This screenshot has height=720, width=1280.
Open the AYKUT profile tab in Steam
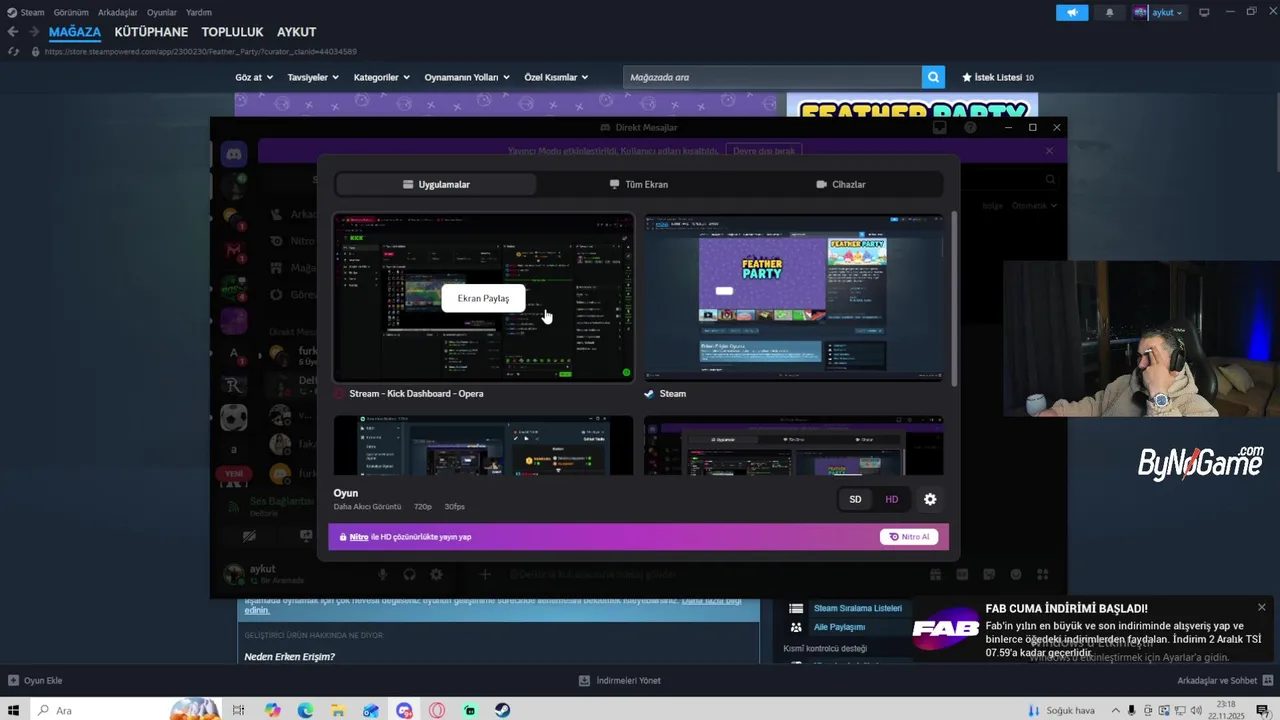pos(296,32)
